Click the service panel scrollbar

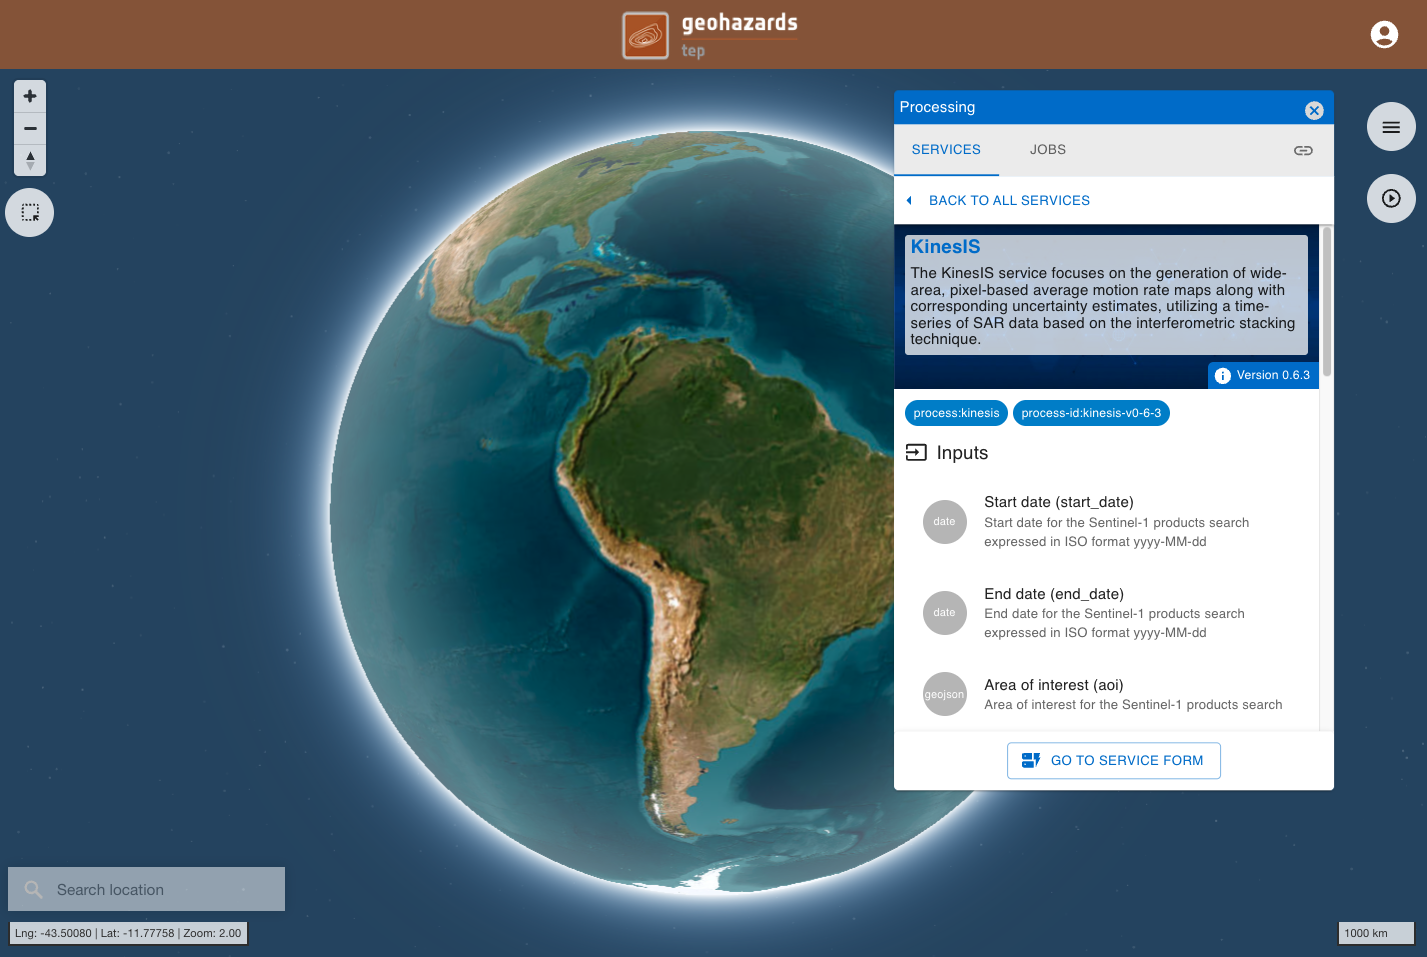[x=1327, y=301]
